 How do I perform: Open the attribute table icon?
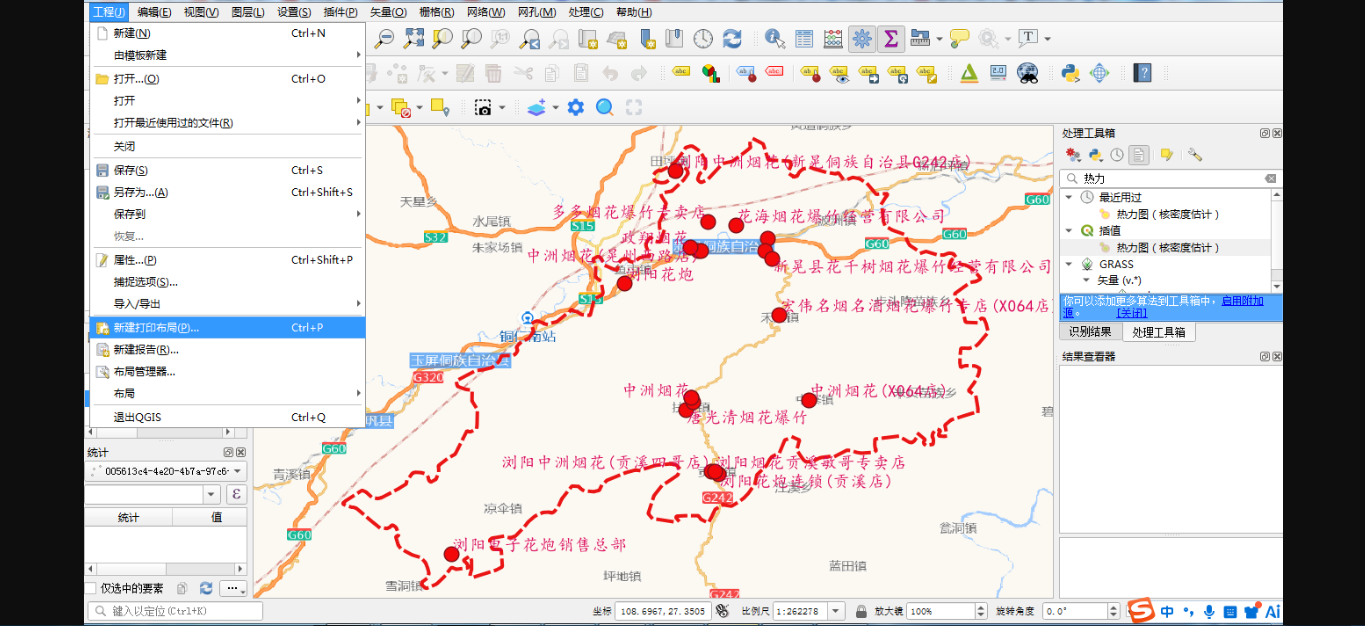804,39
